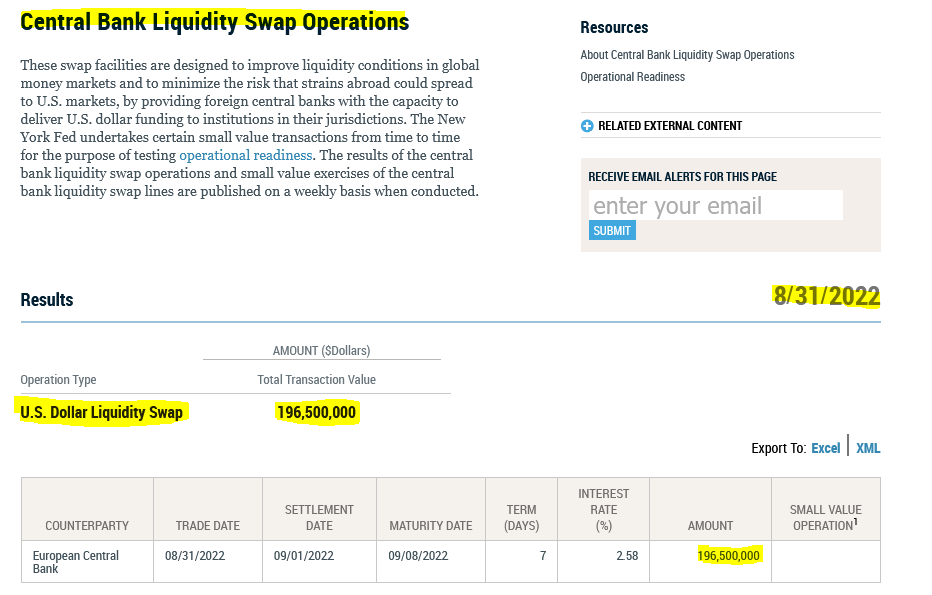The height and width of the screenshot is (595, 932).
Task: Expand the Related External Content section
Action: (x=670, y=126)
